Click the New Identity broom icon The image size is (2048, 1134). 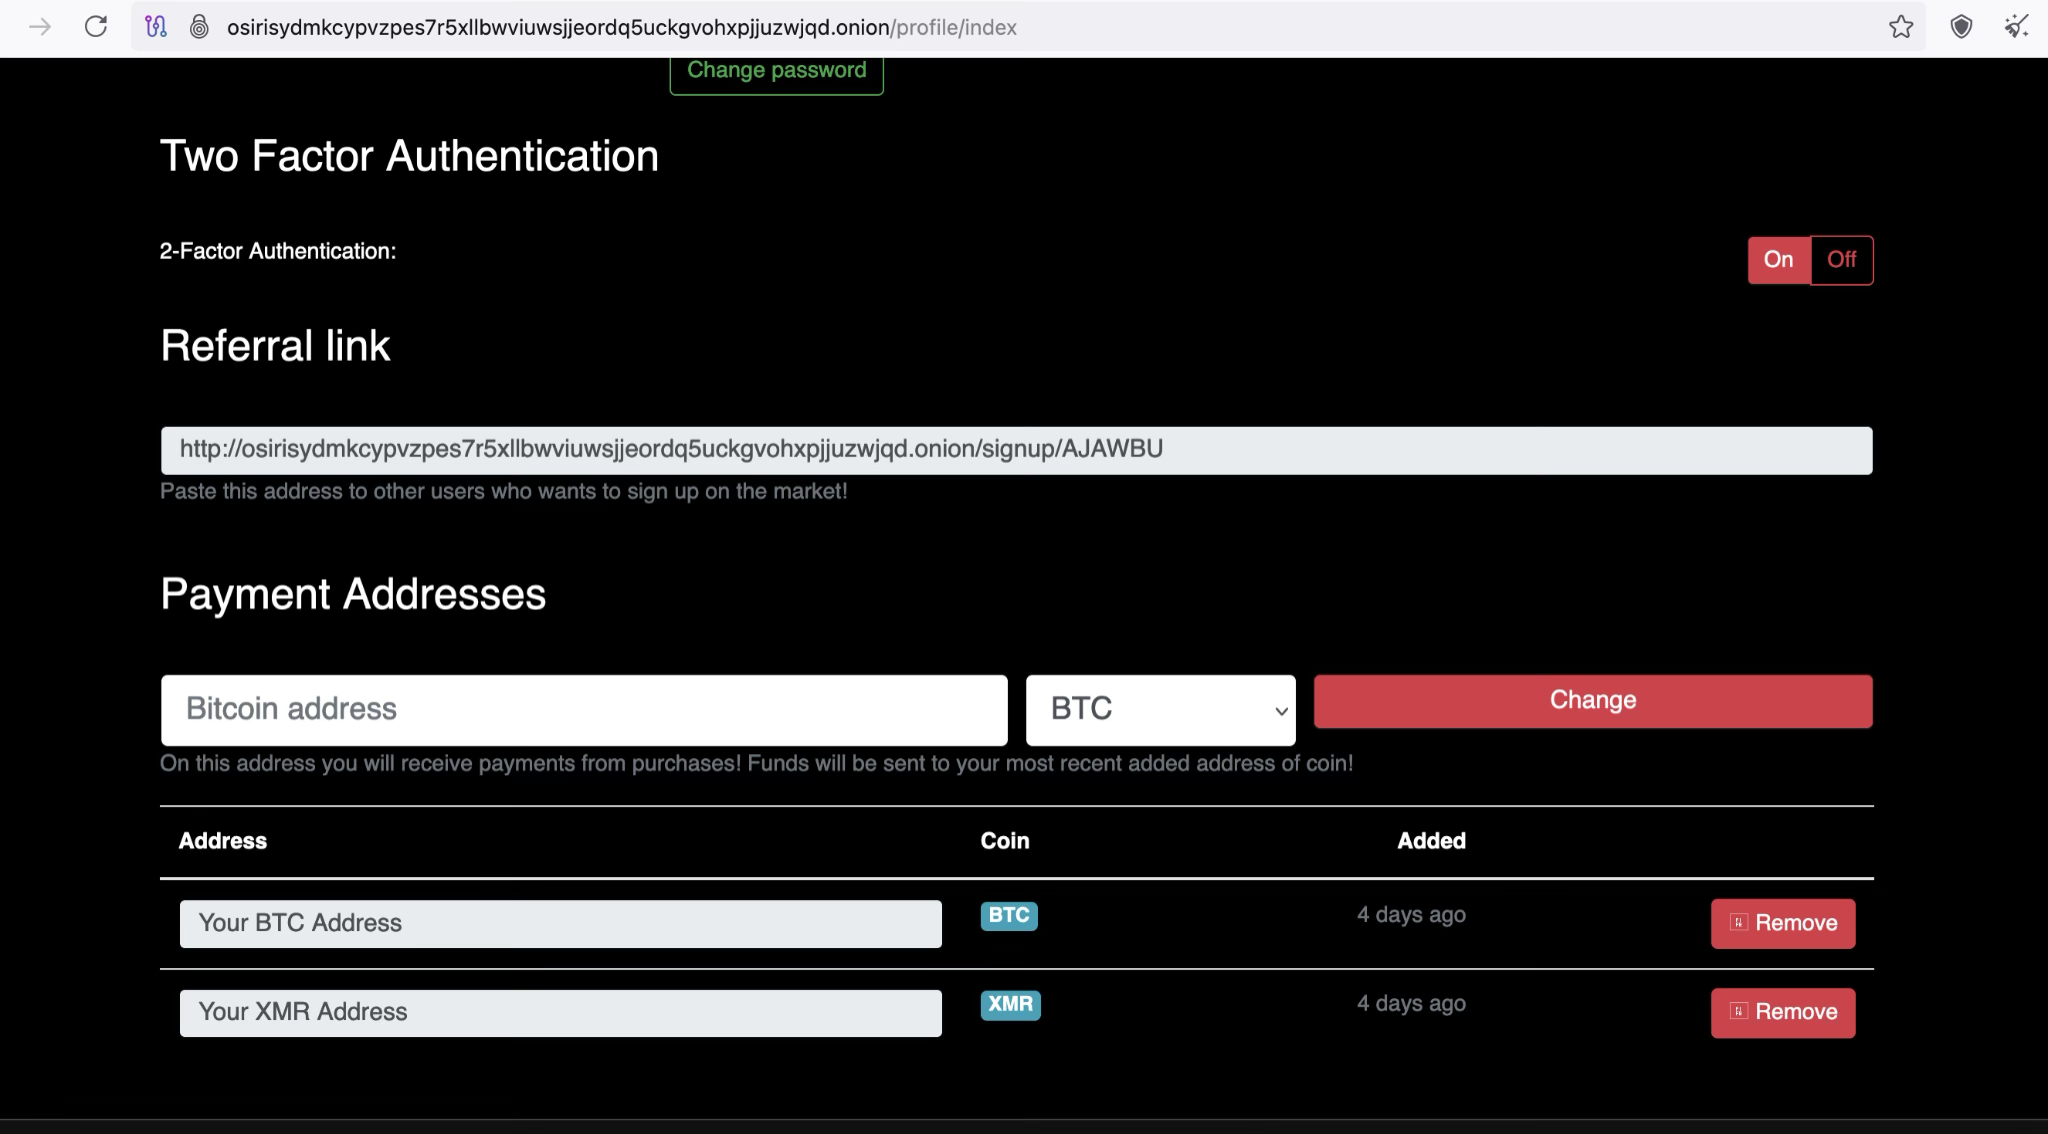(x=2016, y=27)
